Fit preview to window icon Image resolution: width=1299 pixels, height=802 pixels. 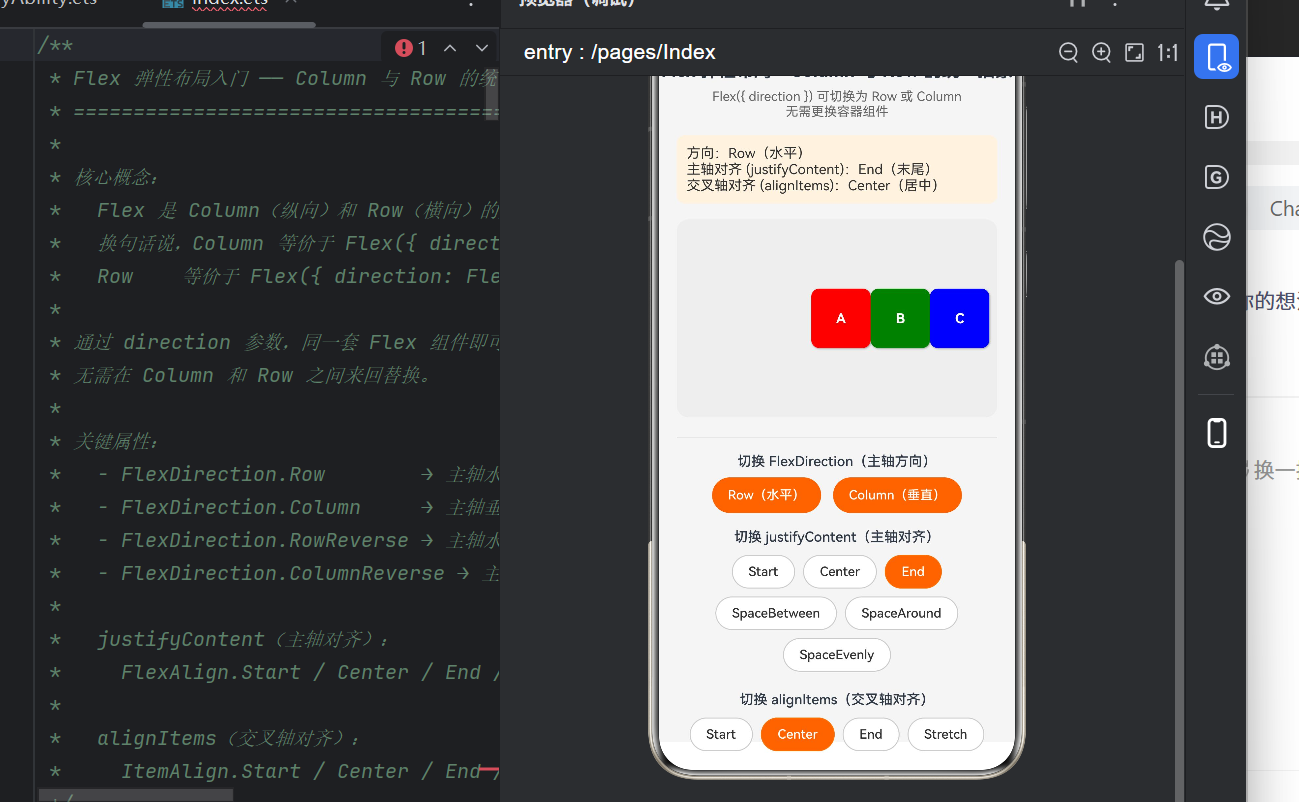tap(1134, 53)
